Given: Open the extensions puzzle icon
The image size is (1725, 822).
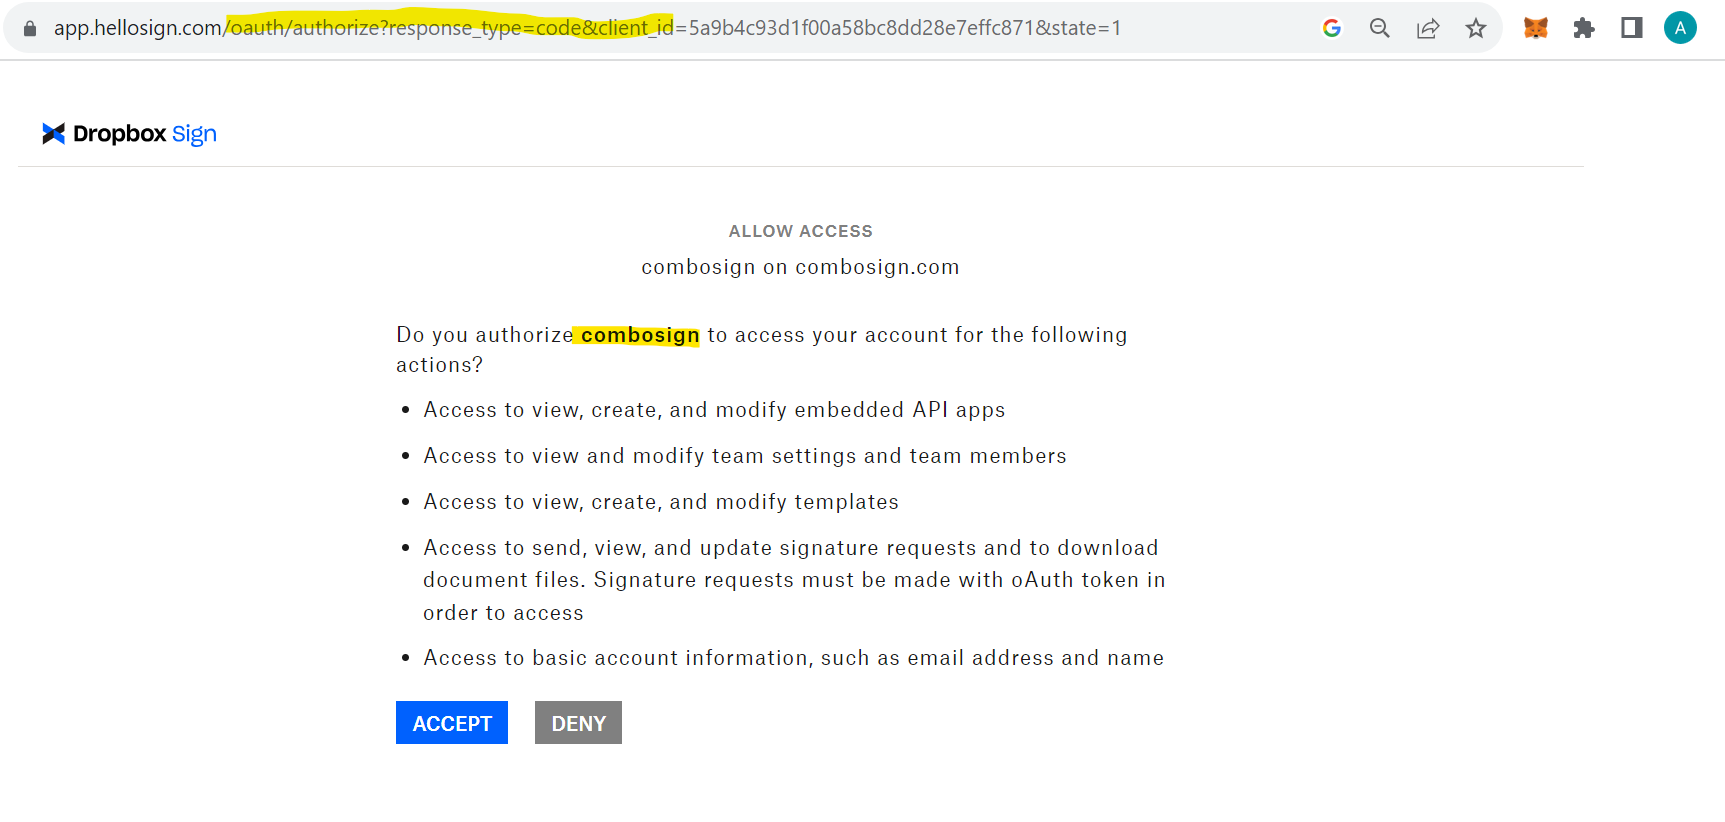Looking at the screenshot, I should (x=1583, y=28).
